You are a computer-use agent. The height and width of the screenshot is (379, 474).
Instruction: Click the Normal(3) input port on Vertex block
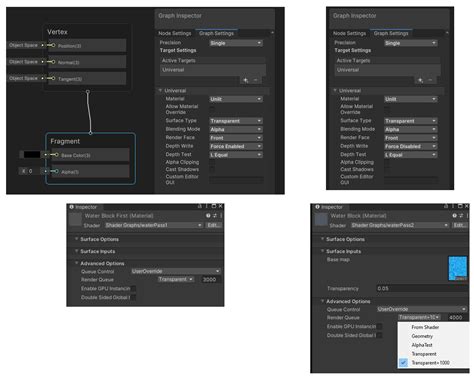[x=53, y=62]
